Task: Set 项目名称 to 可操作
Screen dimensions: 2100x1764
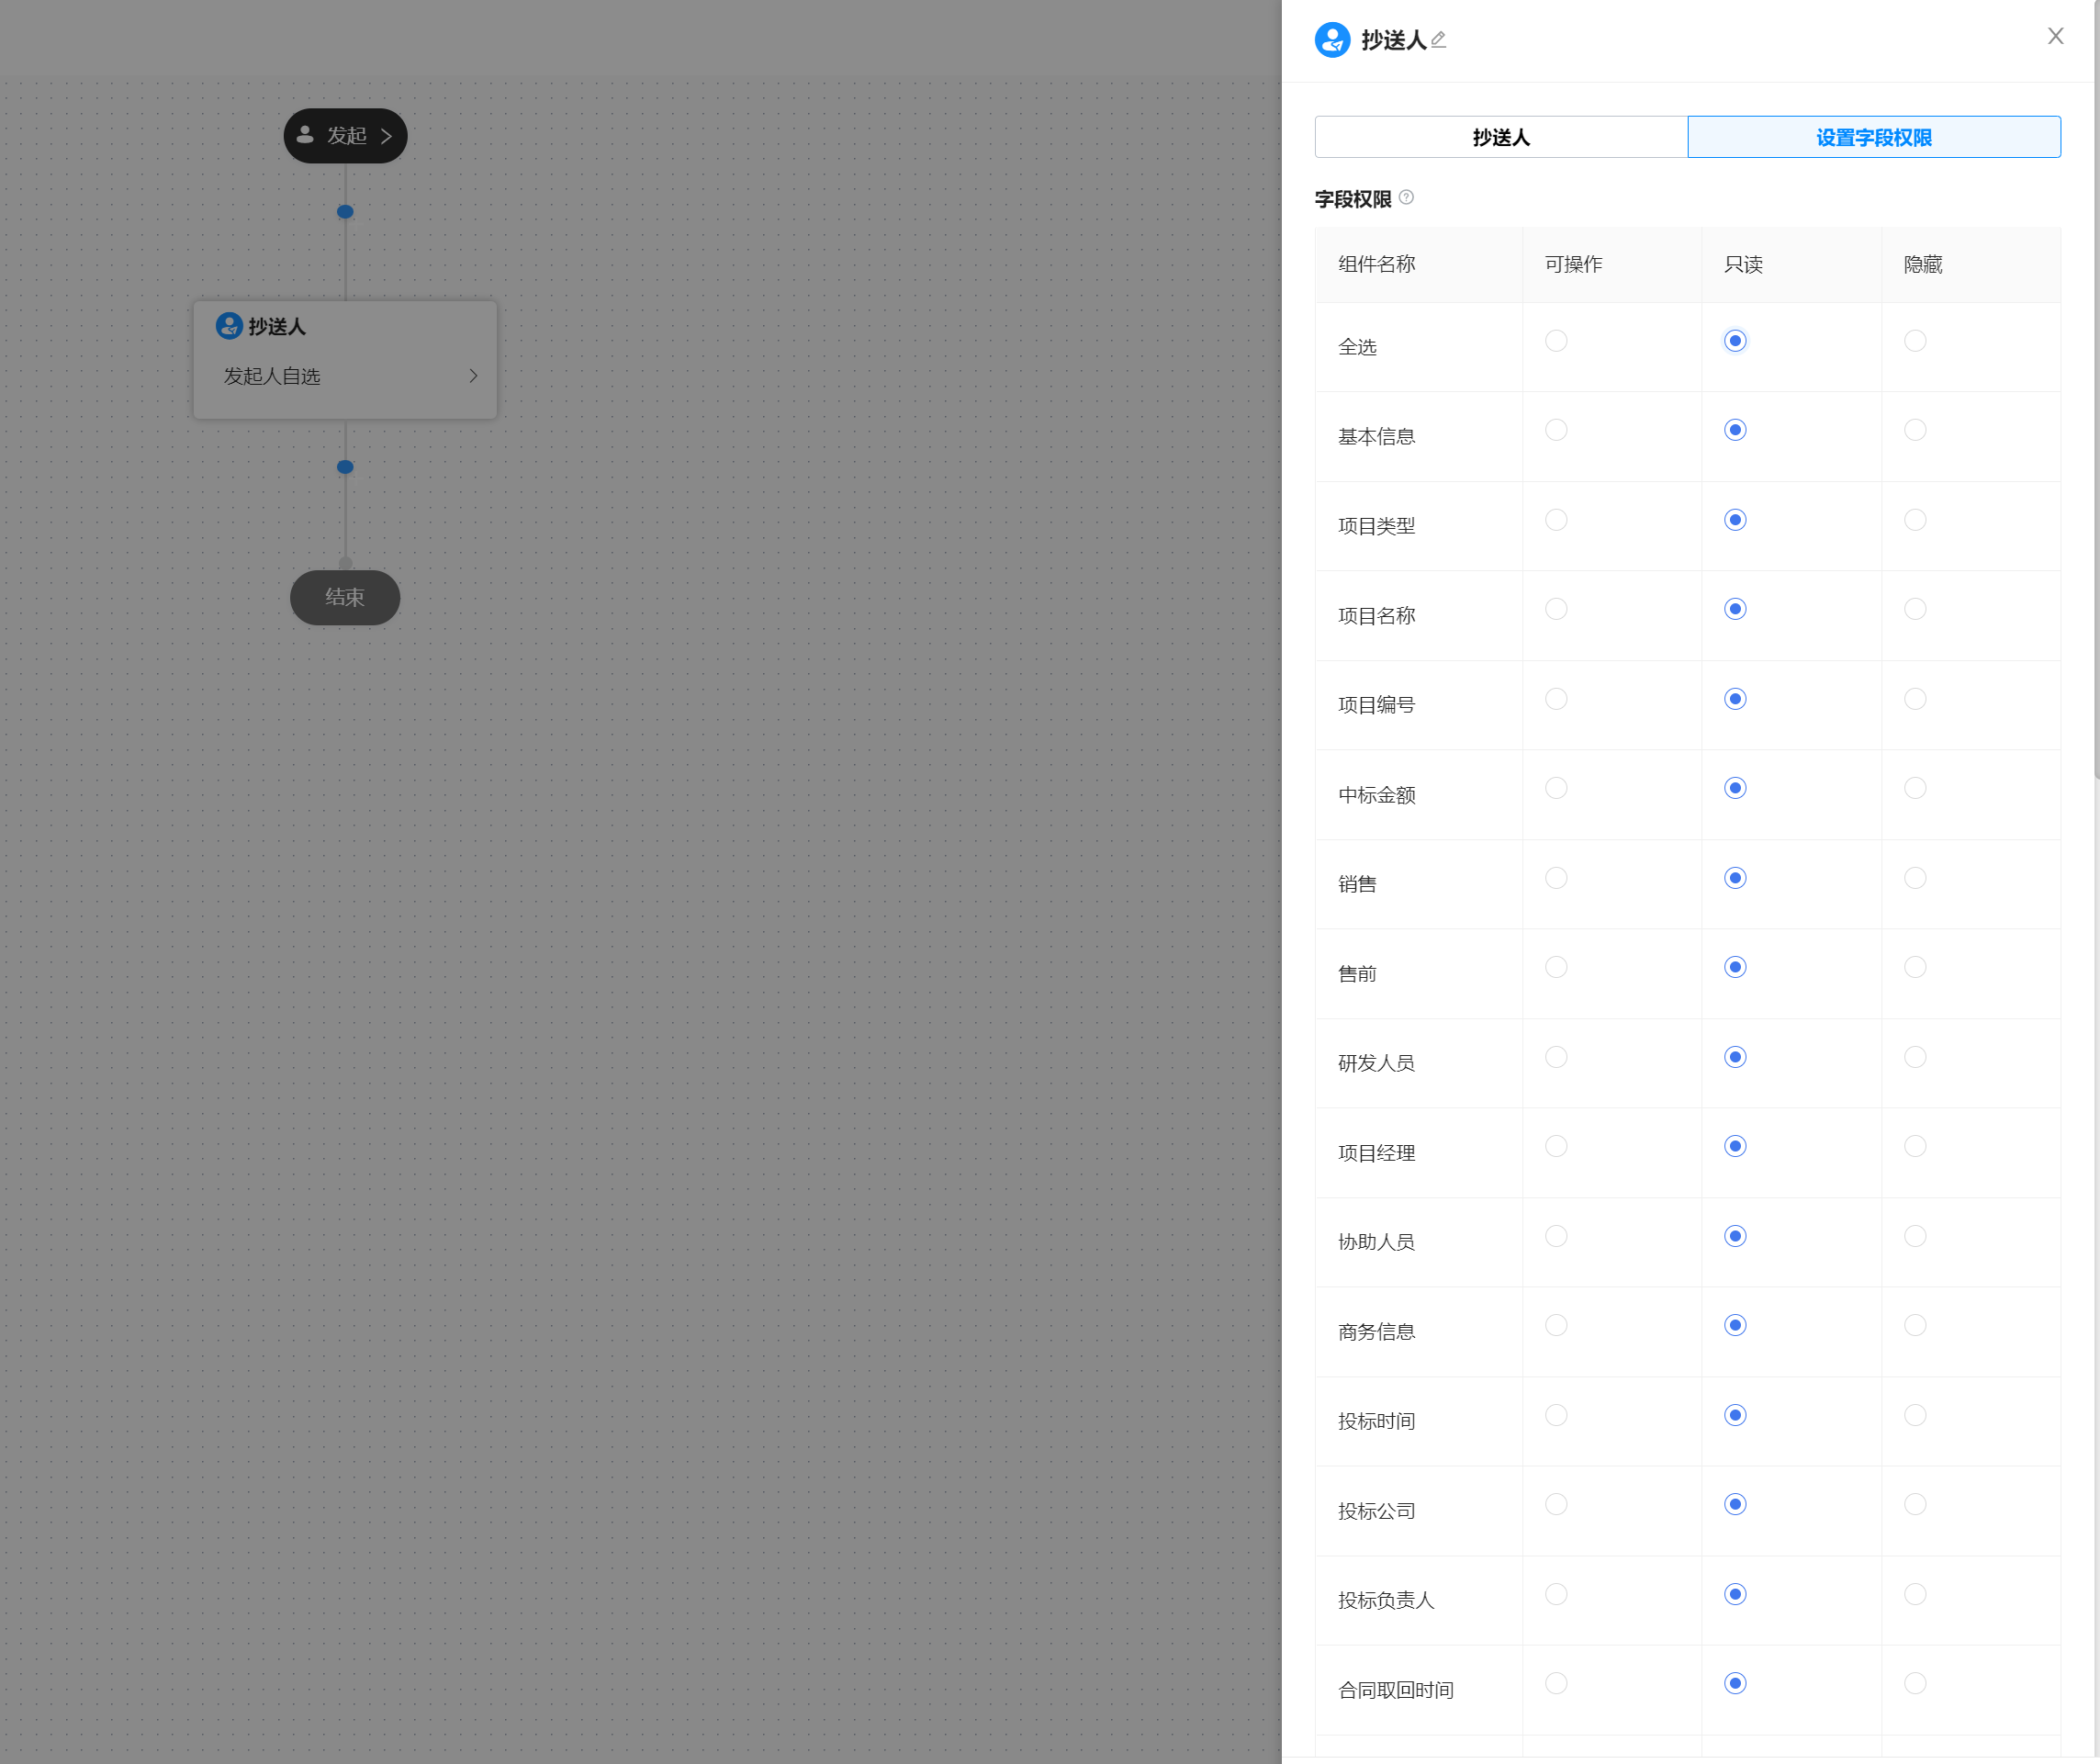Action: click(x=1556, y=609)
